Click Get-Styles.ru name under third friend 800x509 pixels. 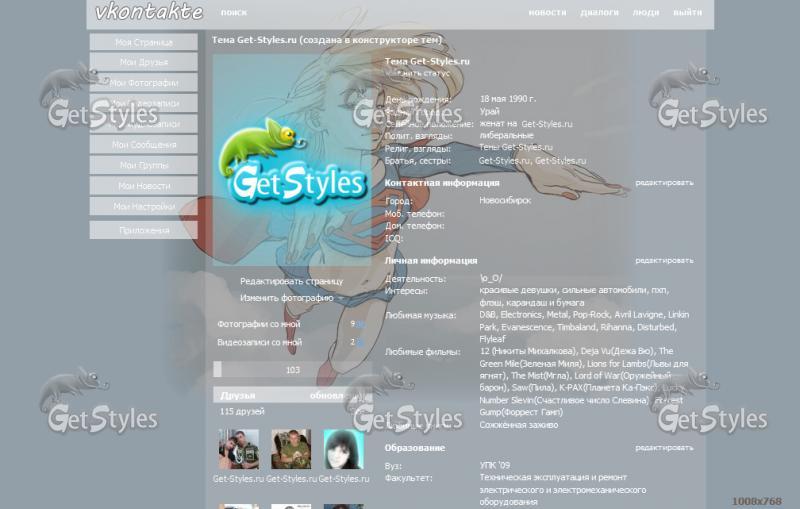(x=344, y=479)
